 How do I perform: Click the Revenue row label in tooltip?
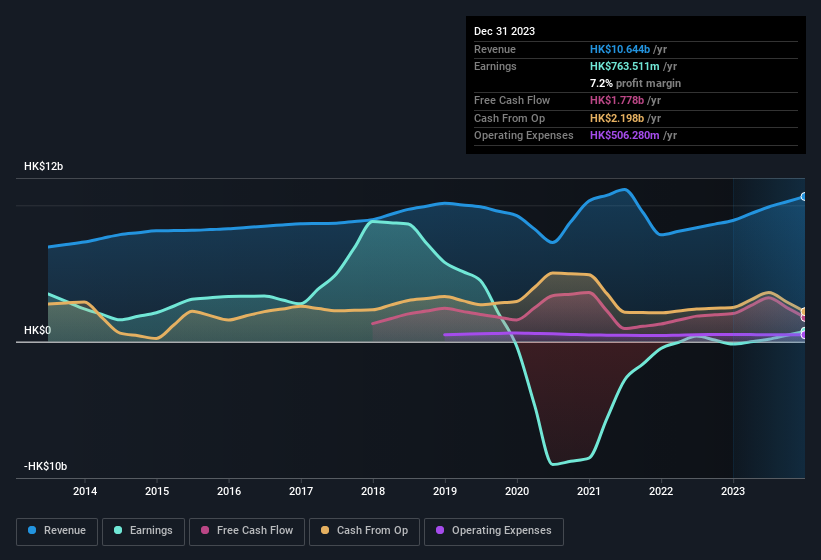click(x=495, y=49)
